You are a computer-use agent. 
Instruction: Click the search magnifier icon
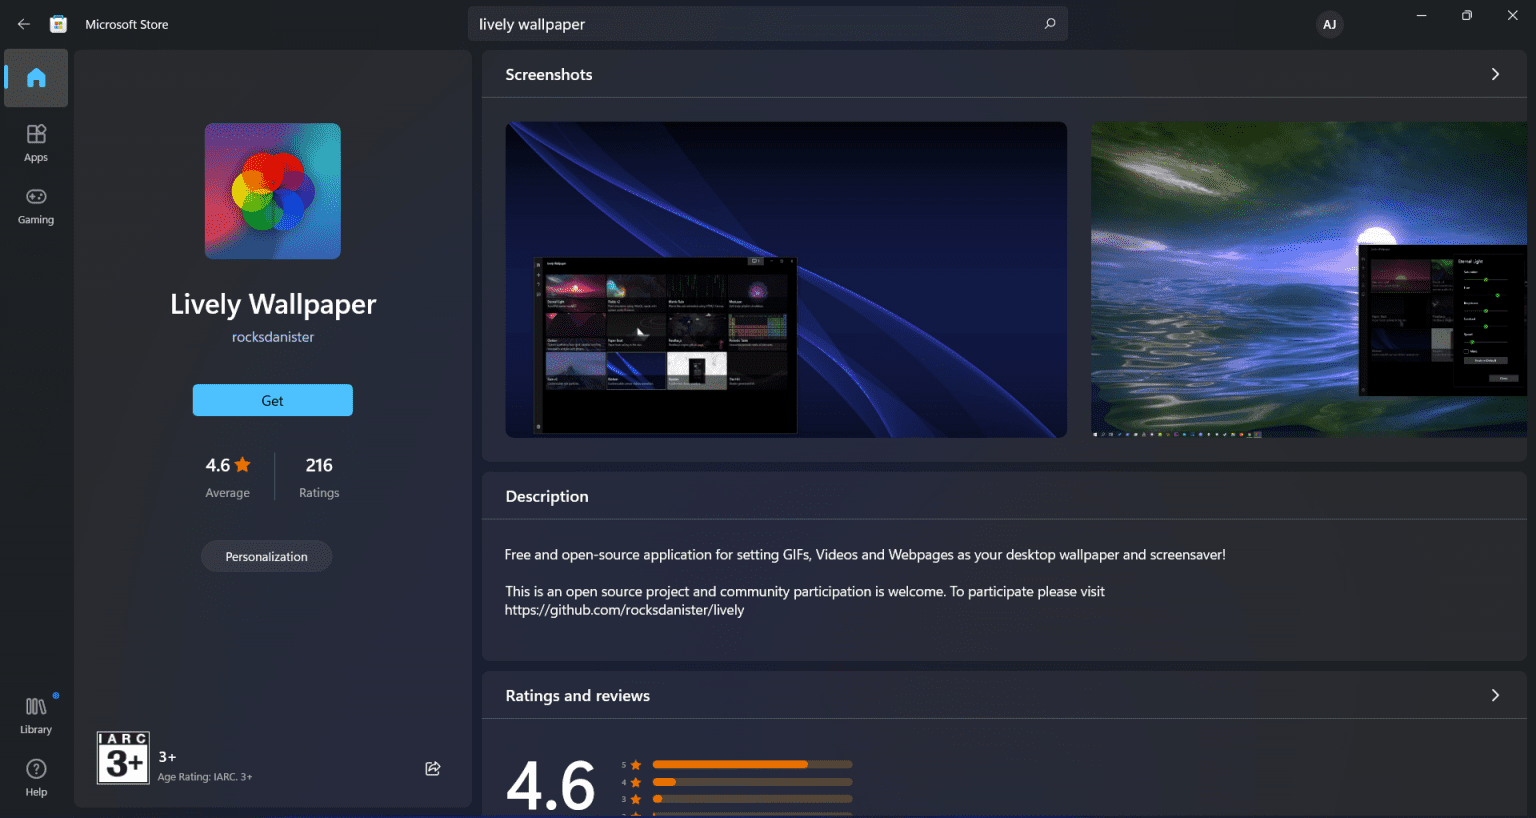(1050, 24)
